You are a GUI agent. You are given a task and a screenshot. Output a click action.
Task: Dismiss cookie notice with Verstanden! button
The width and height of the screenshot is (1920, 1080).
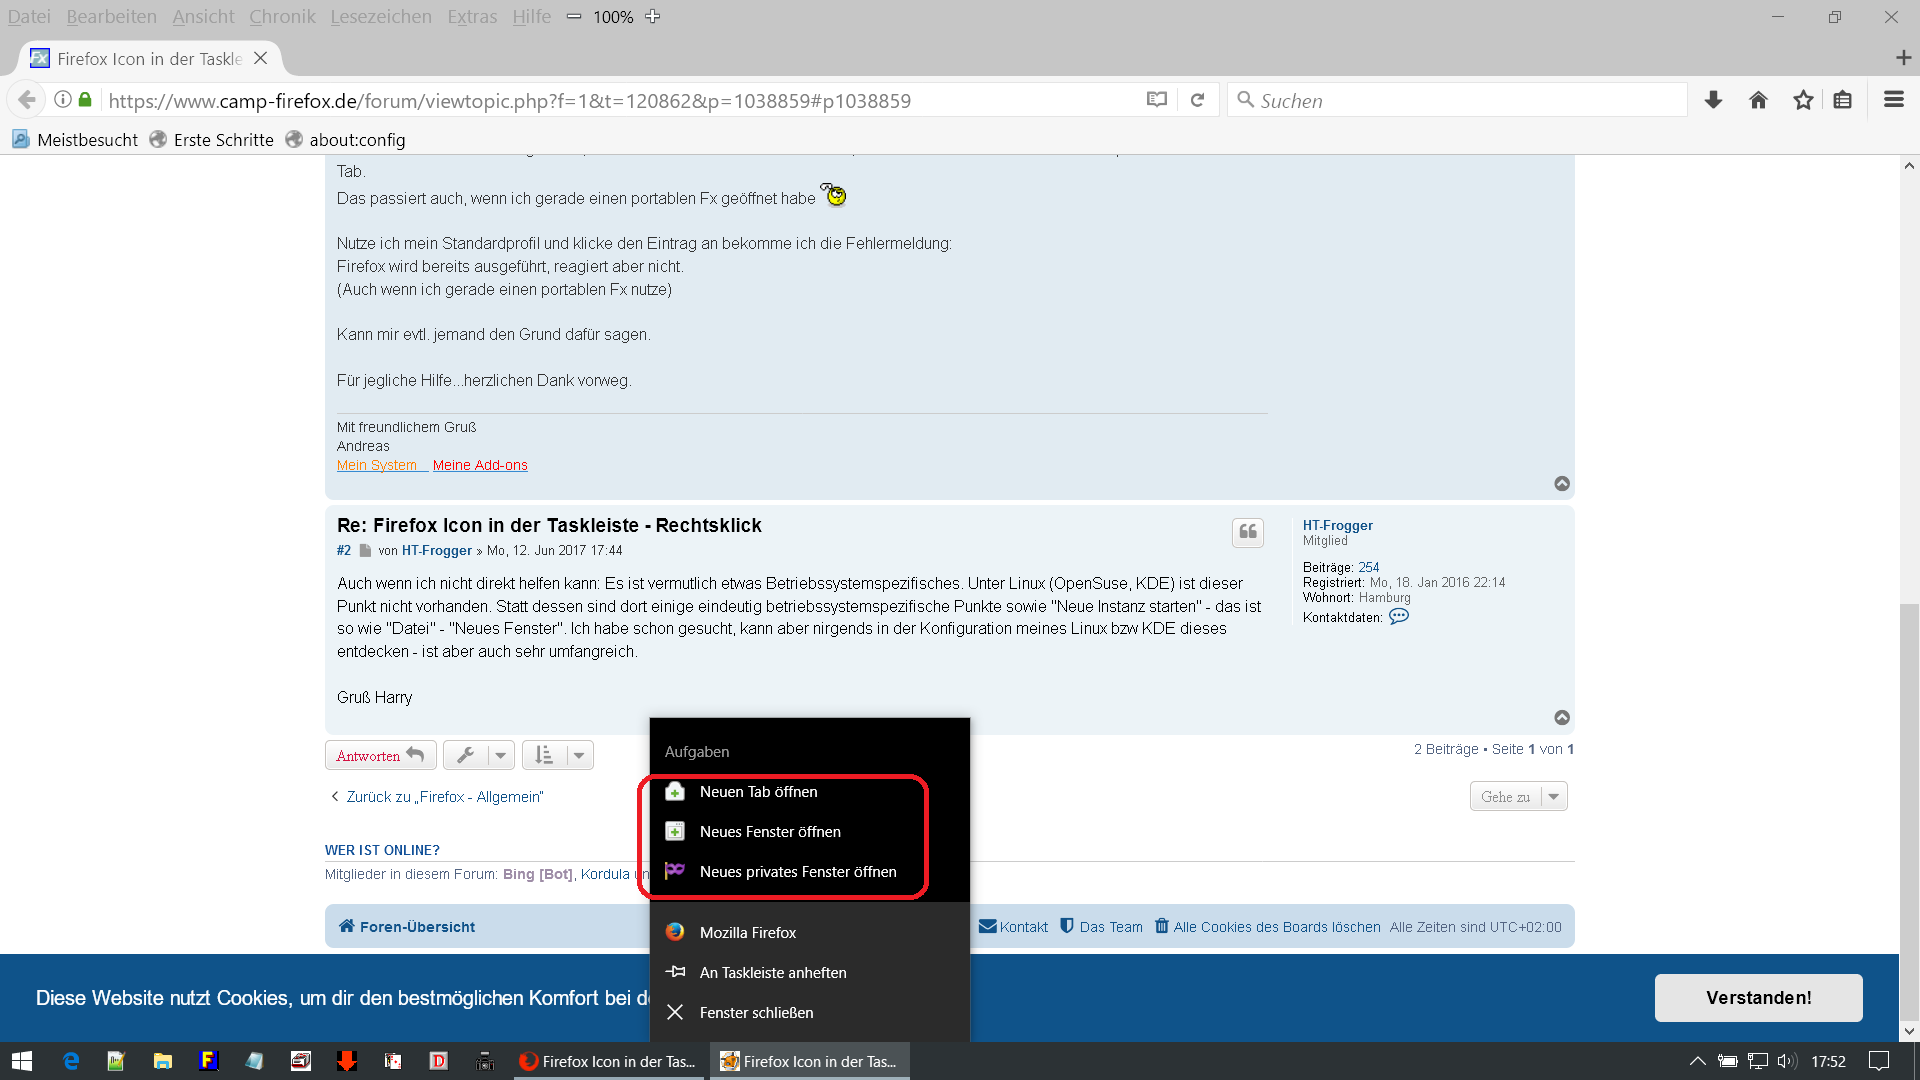[x=1757, y=998]
